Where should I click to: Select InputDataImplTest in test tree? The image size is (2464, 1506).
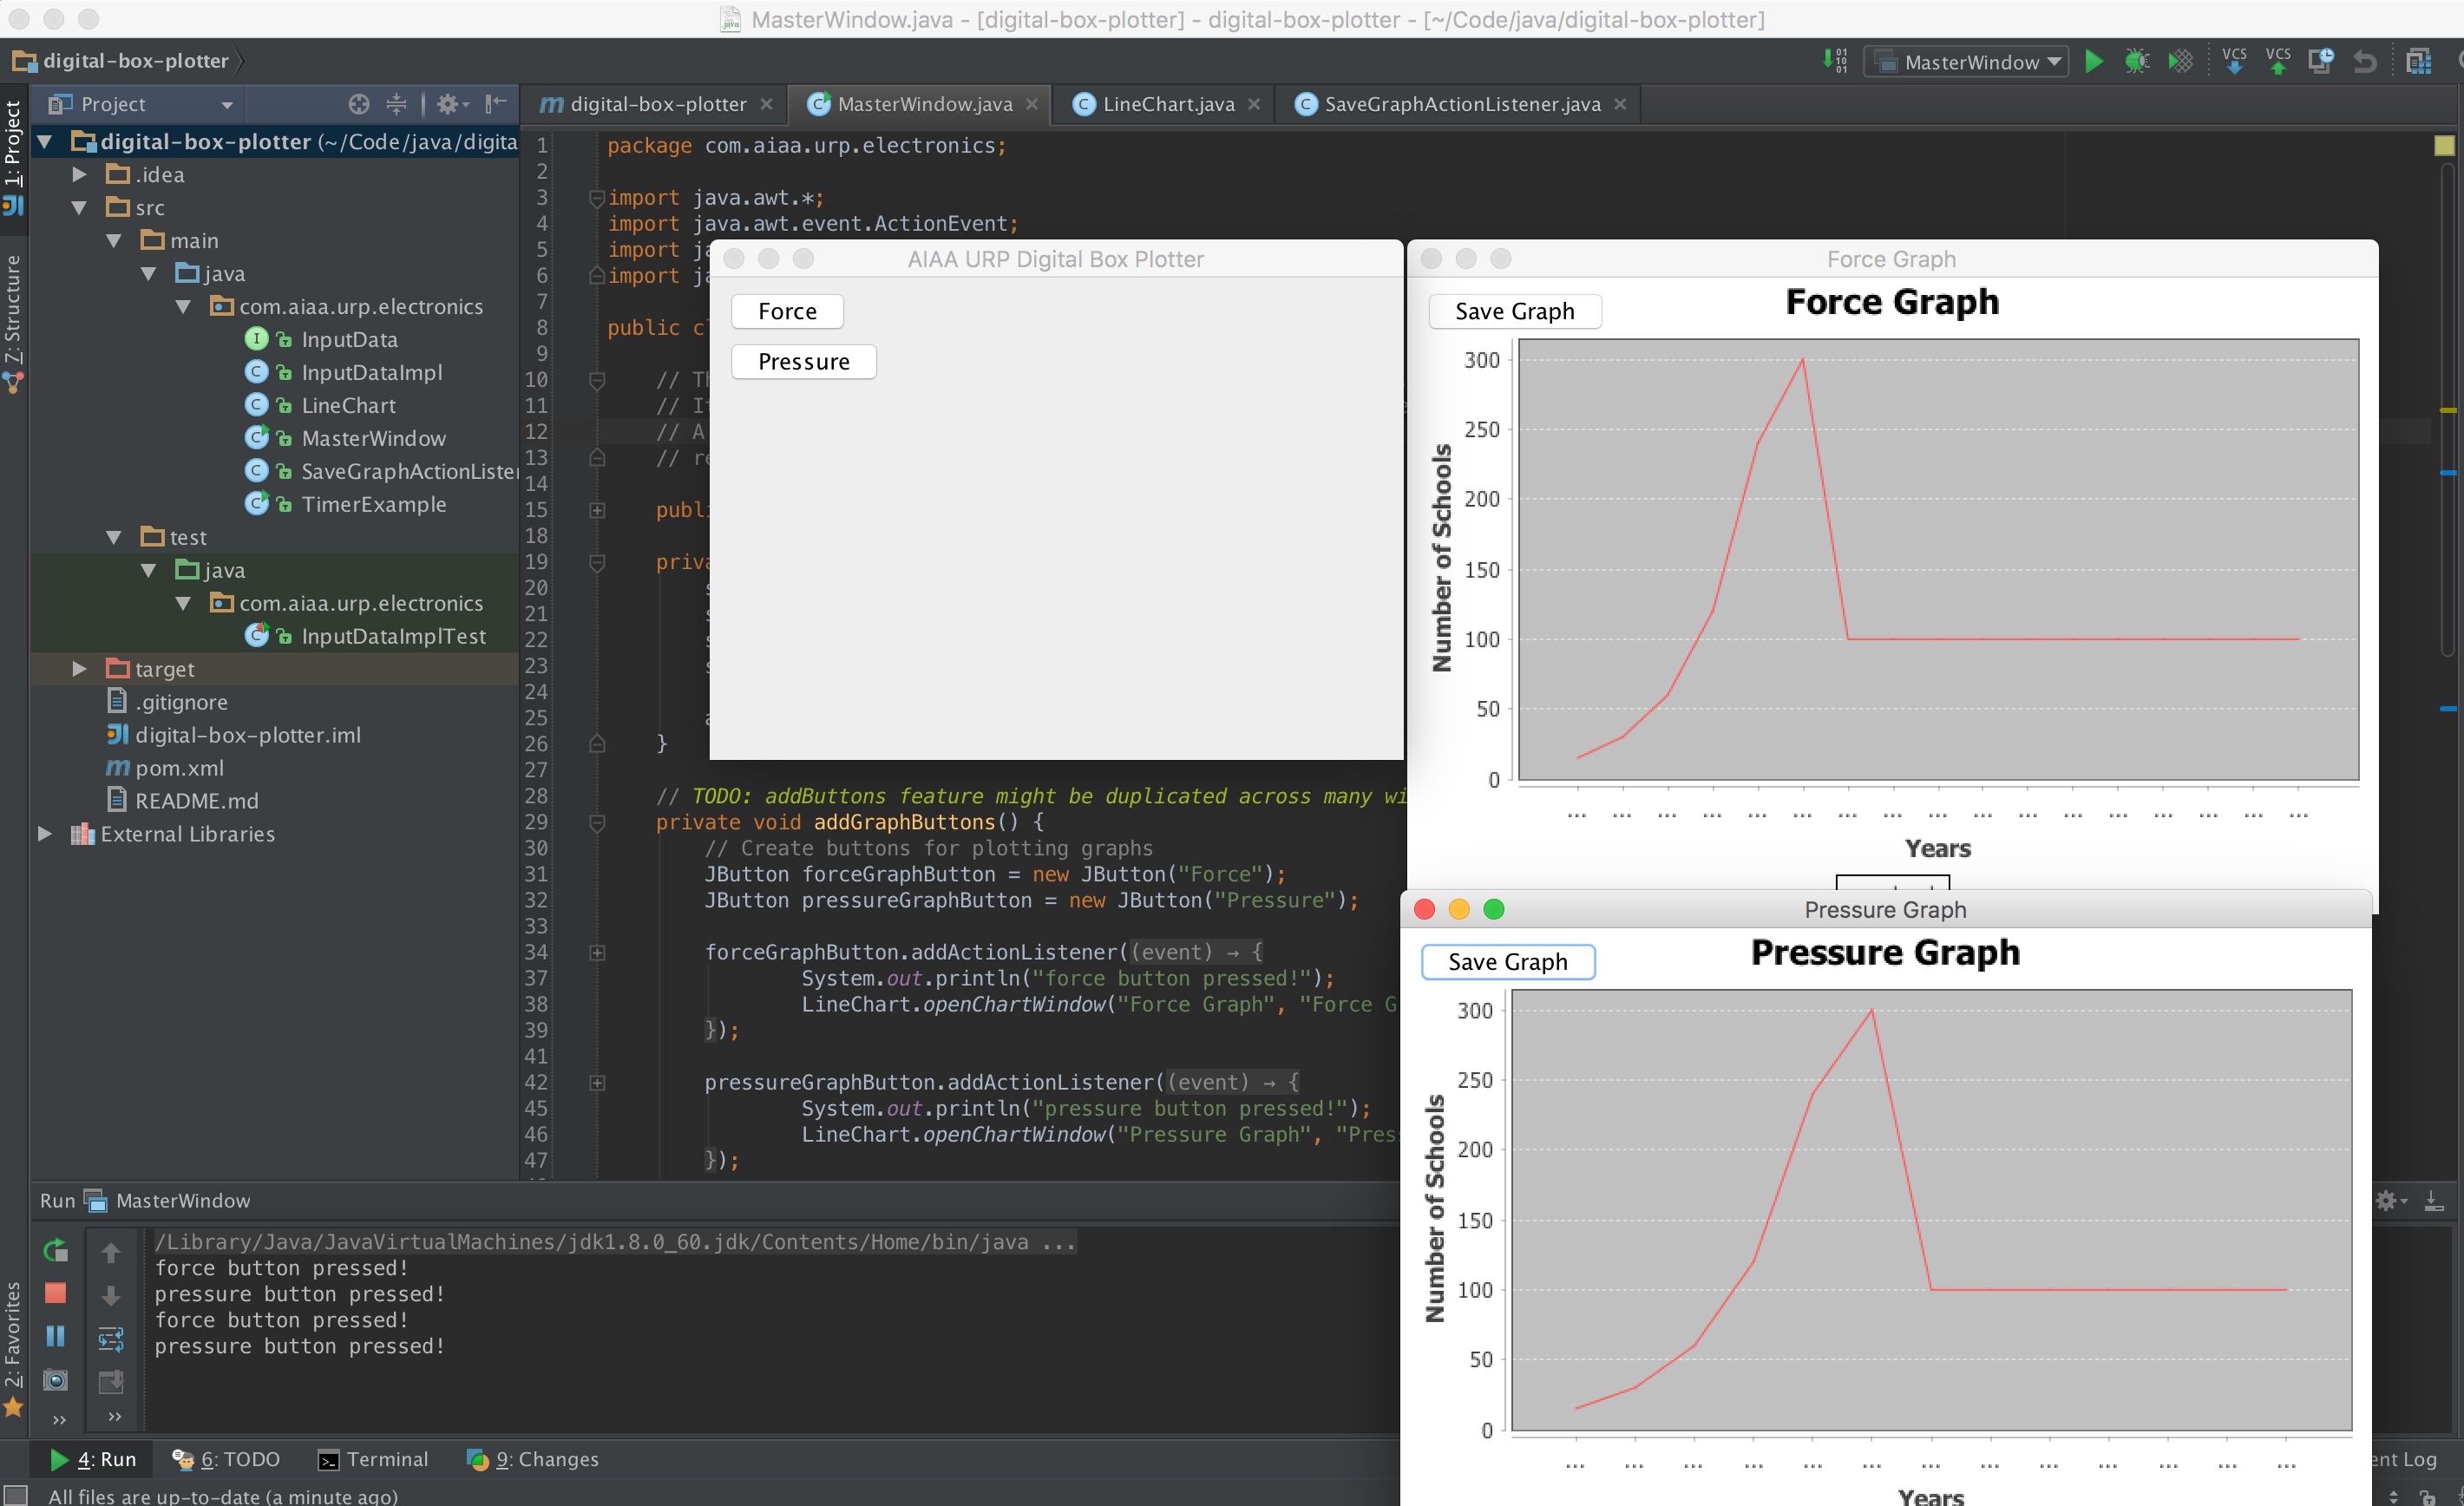pyautogui.click(x=393, y=637)
